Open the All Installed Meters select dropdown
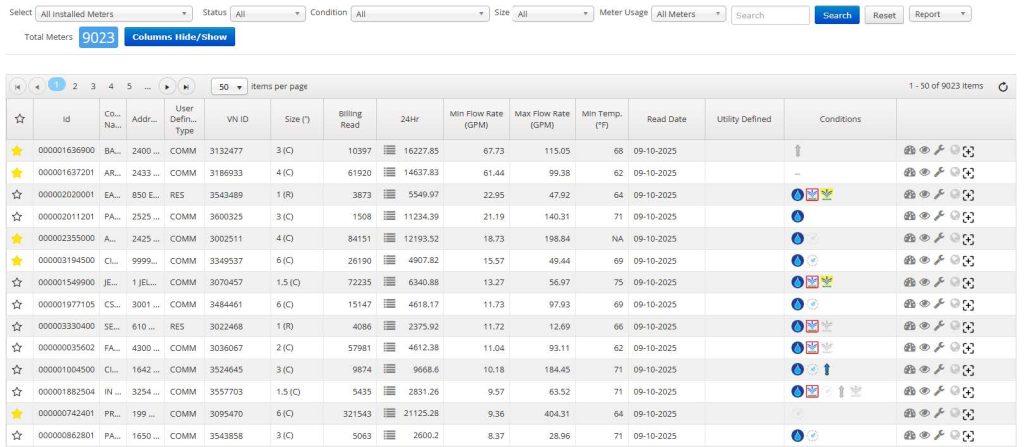1024x447 pixels. (114, 14)
